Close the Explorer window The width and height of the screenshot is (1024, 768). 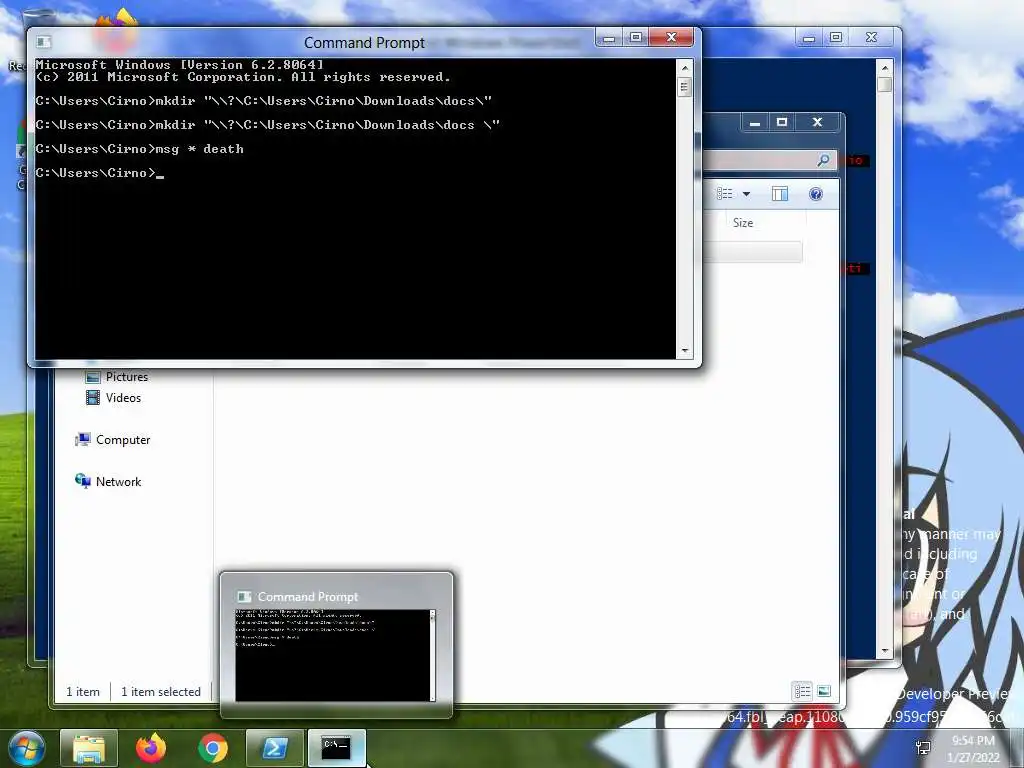[817, 122]
